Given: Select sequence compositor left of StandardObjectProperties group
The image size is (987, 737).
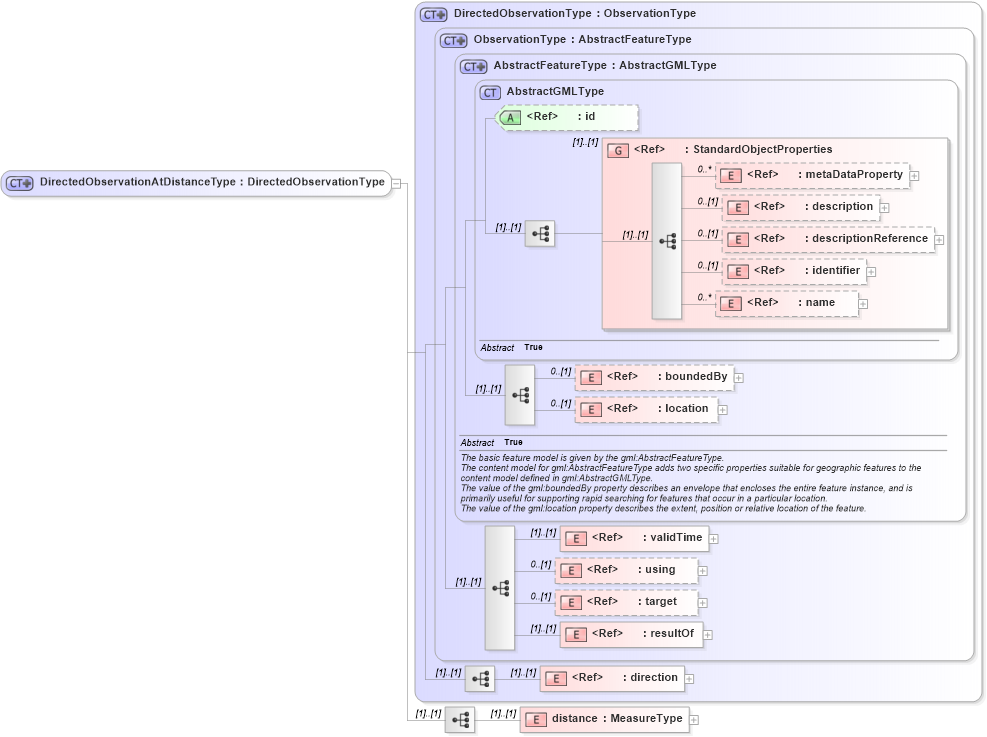Looking at the screenshot, I should click(540, 234).
